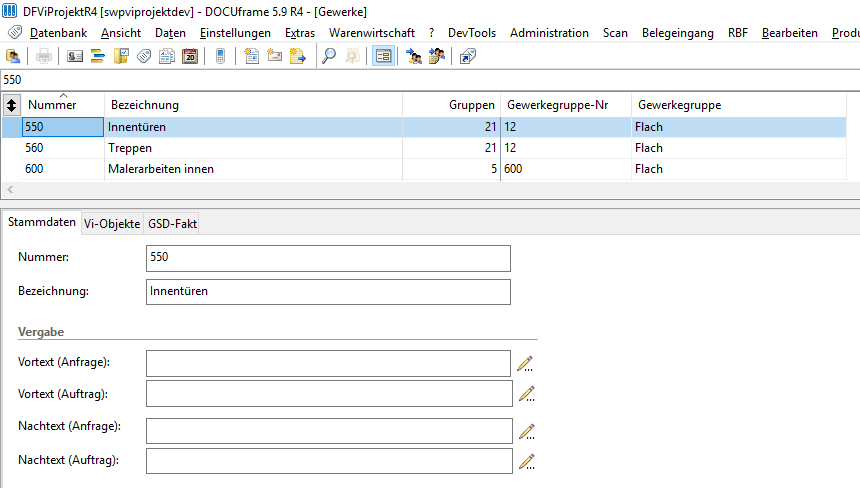Click the search field containing 550
This screenshot has width=860, height=488.
(430, 80)
